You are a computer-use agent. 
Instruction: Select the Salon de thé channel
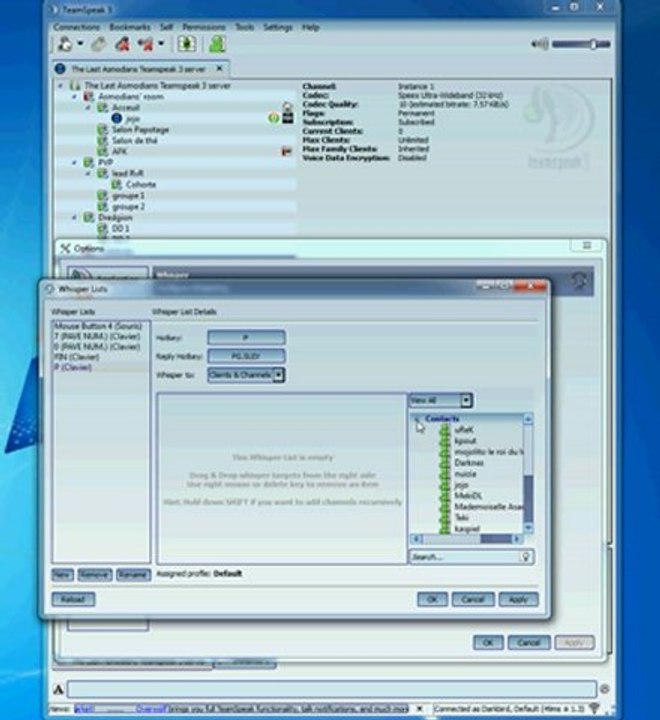[135, 141]
